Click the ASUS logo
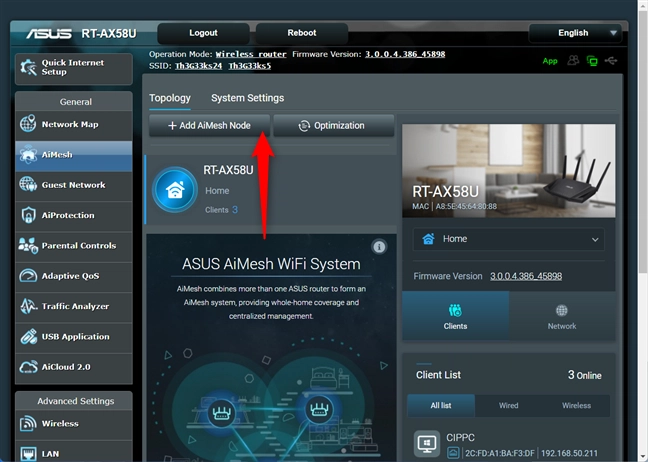Image resolution: width=648 pixels, height=462 pixels. [x=49, y=33]
